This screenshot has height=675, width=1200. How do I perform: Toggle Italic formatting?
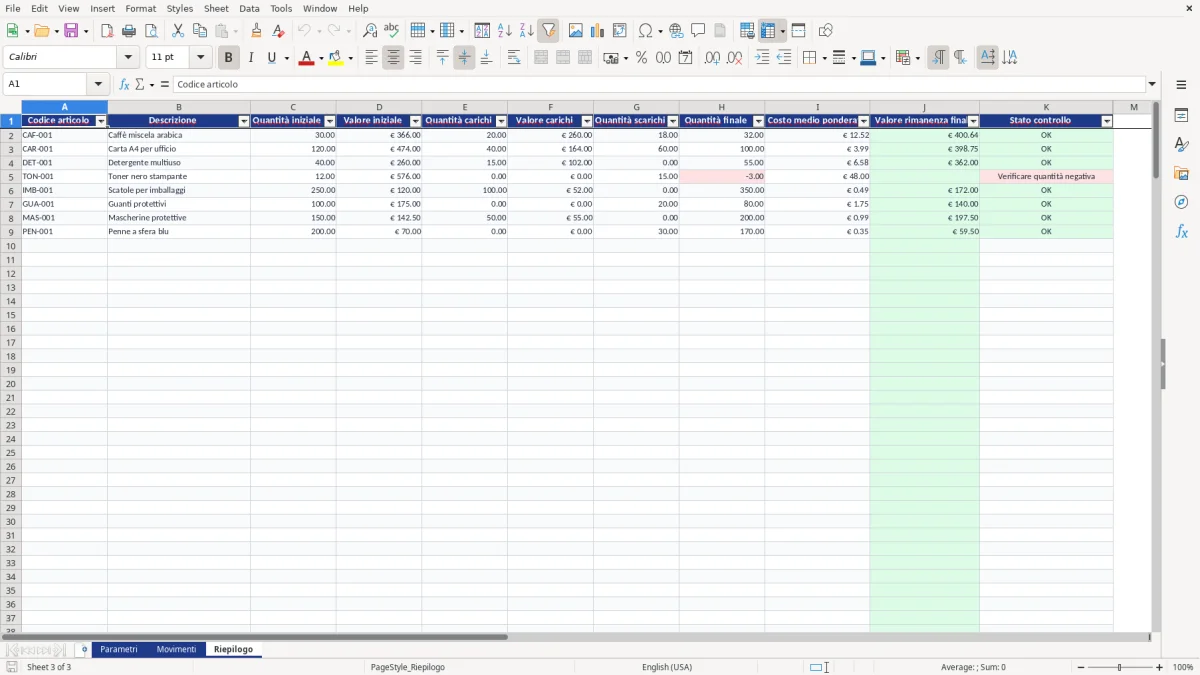point(251,58)
